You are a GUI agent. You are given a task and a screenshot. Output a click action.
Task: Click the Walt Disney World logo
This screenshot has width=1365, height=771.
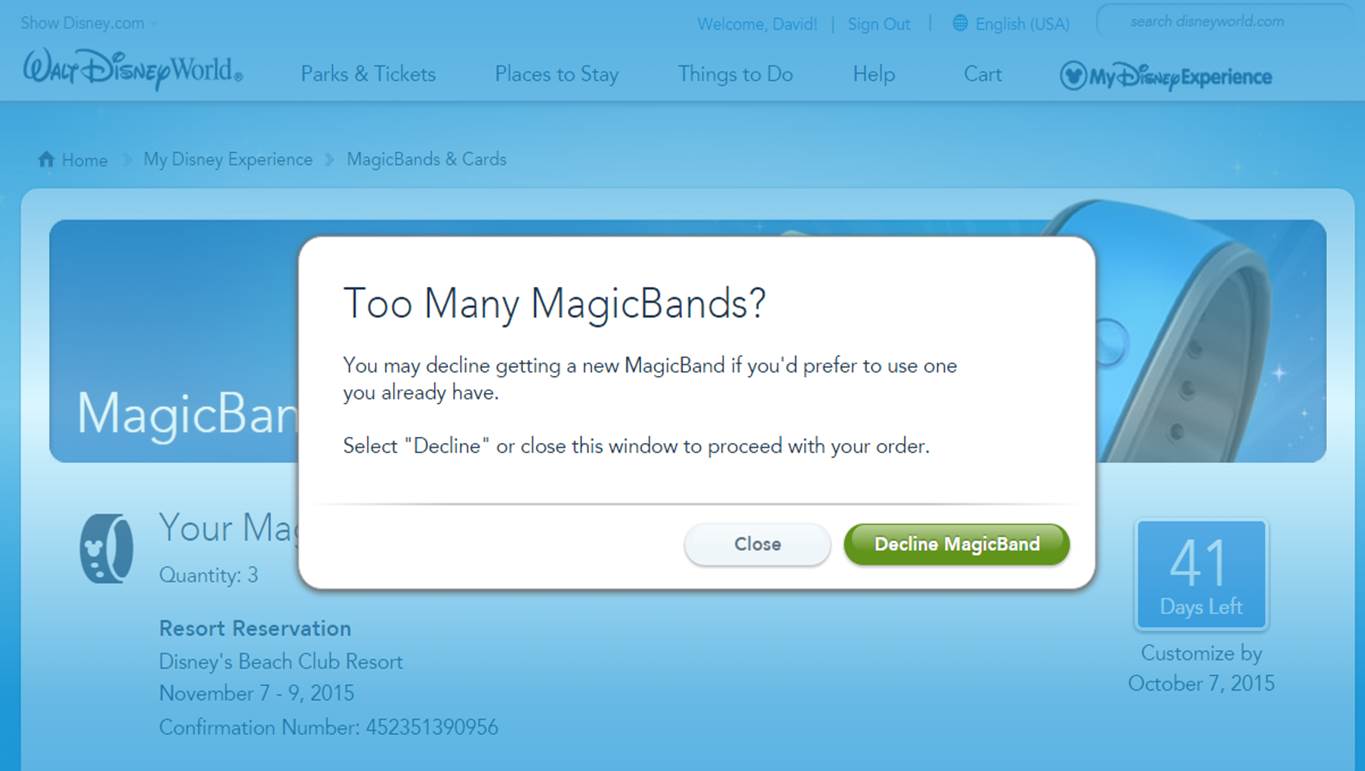click(x=132, y=70)
